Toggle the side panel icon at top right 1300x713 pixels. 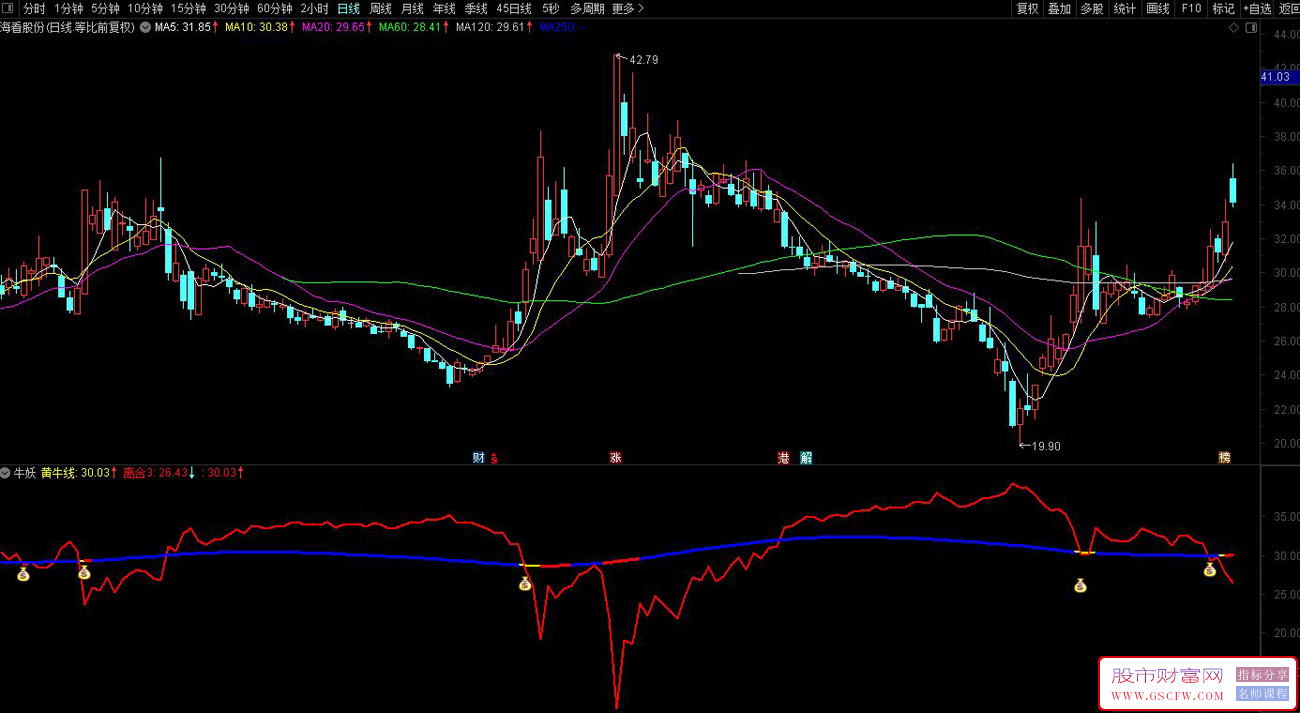click(1251, 28)
